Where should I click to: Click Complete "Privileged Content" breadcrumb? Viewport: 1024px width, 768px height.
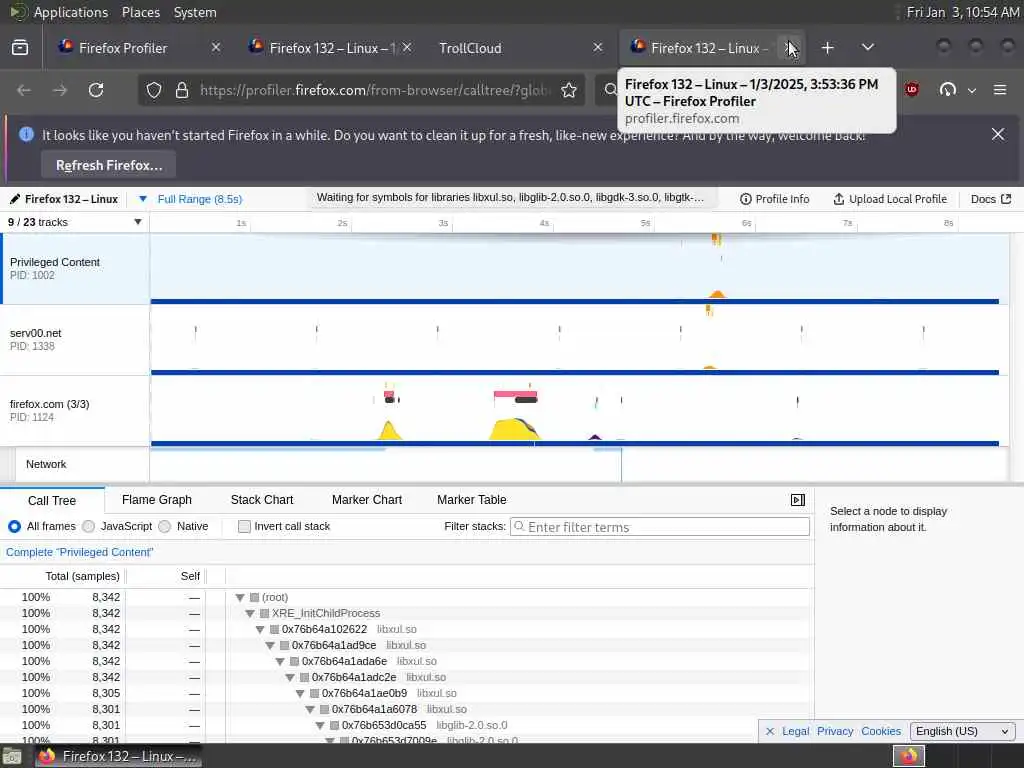pos(80,552)
